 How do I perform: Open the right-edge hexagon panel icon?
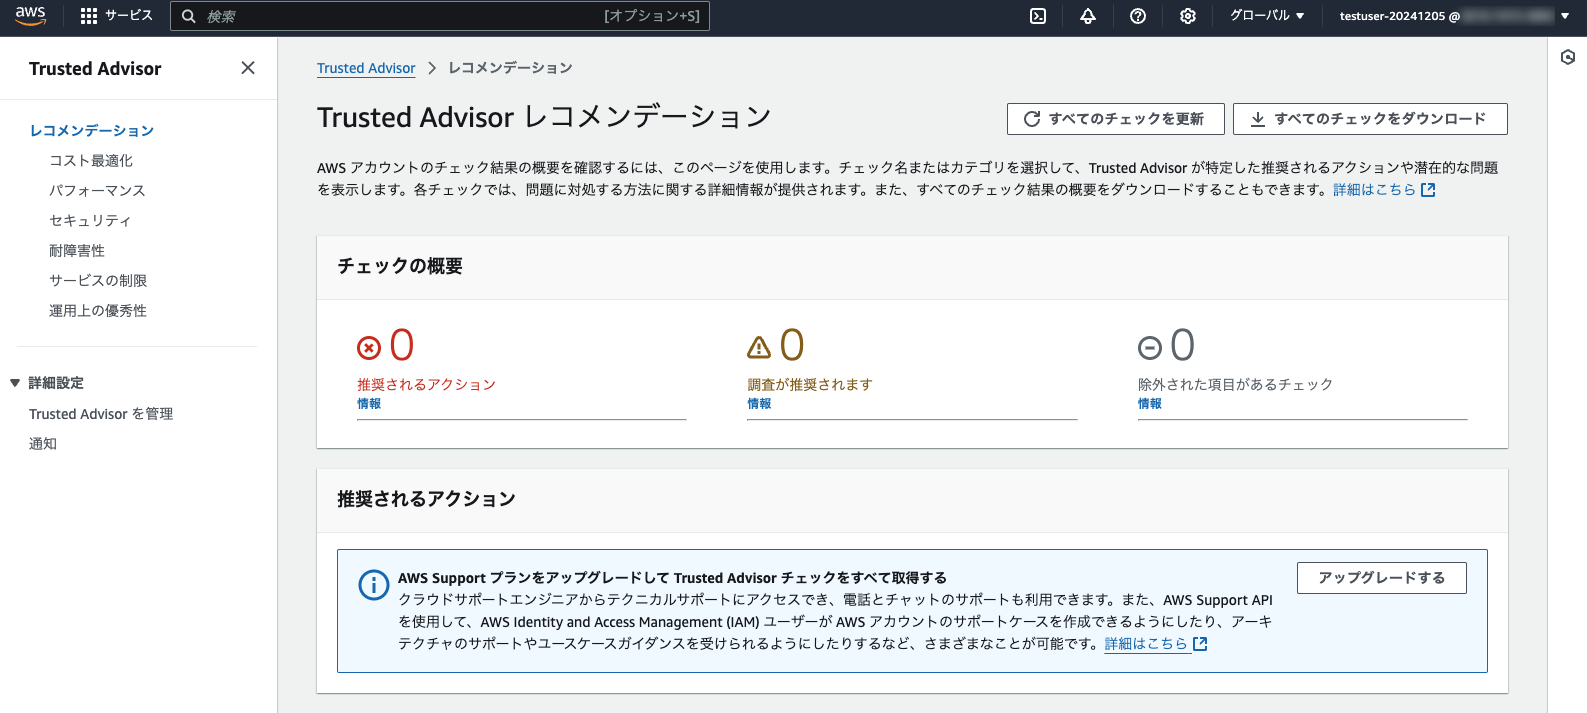click(1568, 57)
